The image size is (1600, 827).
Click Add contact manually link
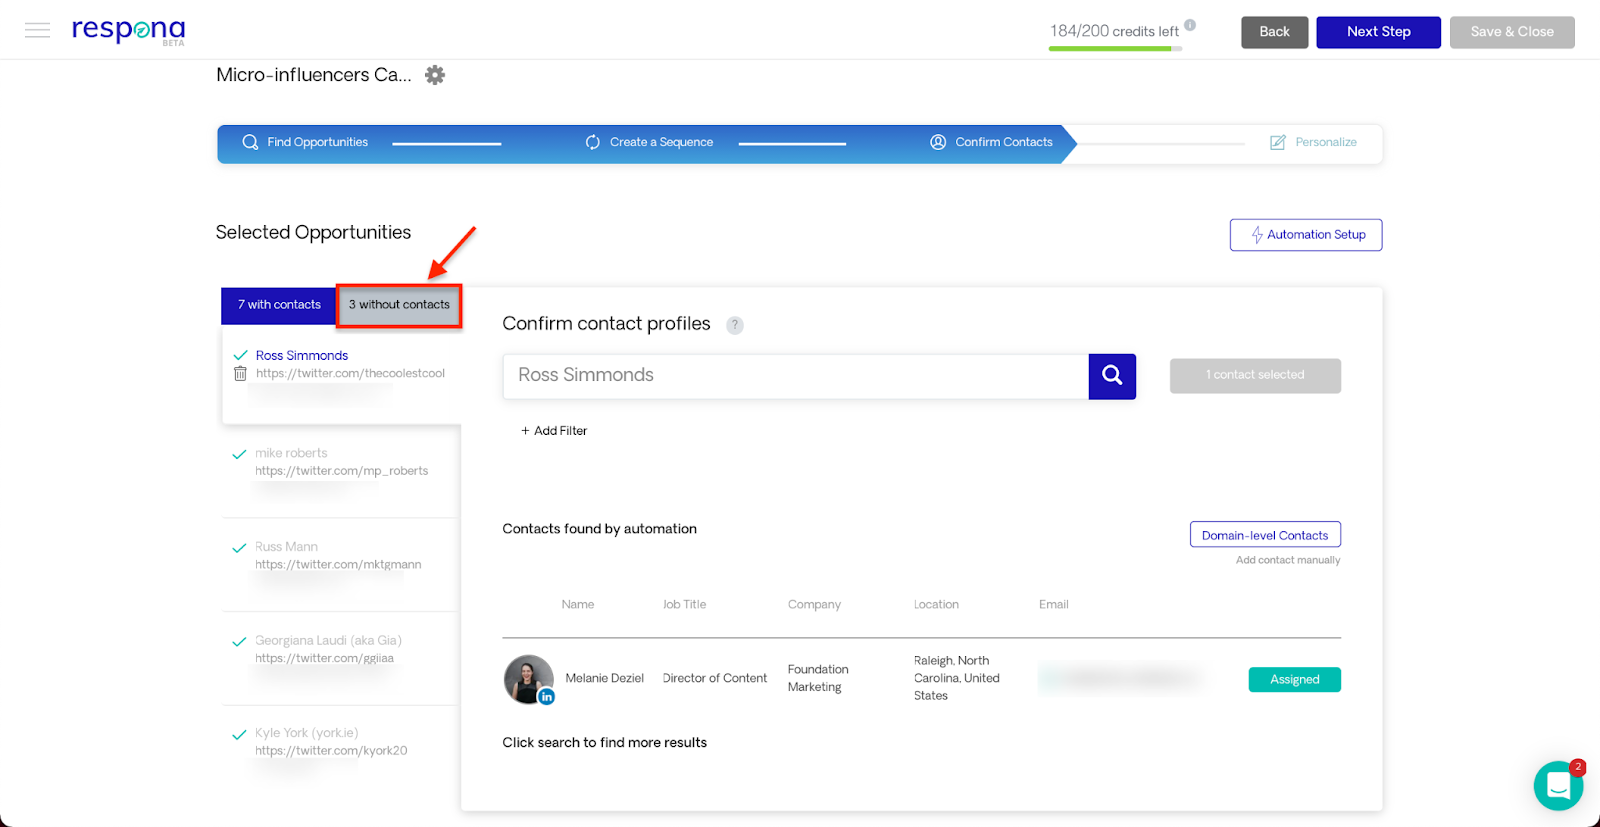(x=1288, y=560)
